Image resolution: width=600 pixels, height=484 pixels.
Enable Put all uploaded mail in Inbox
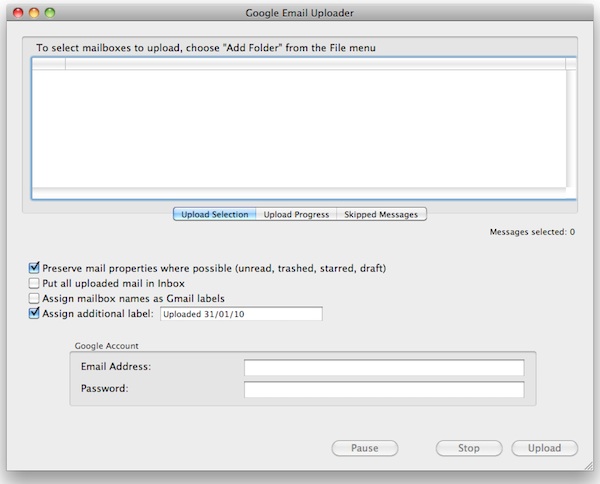(34, 283)
